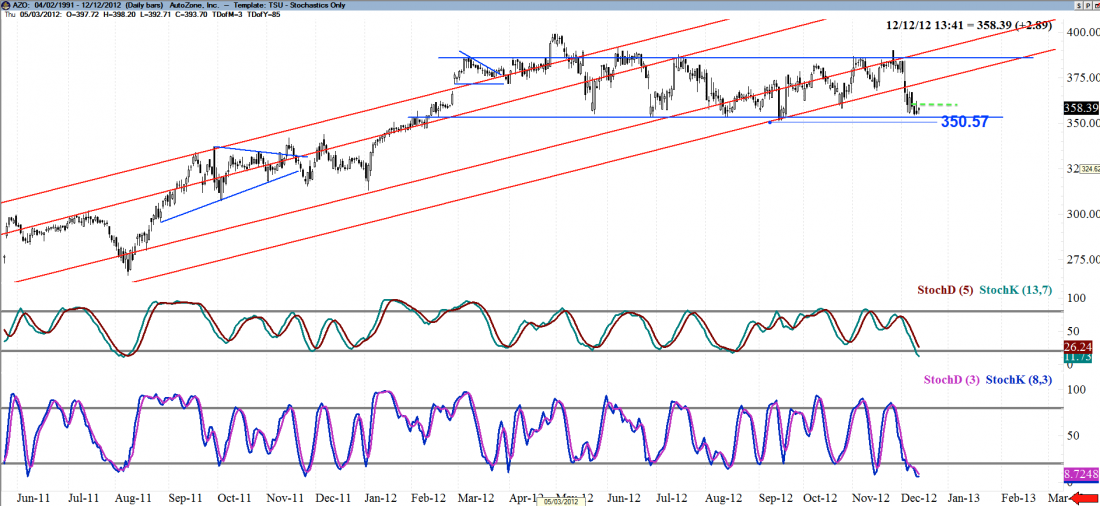1100x506 pixels.
Task: Click the teal 11.73 StochK value tag
Action: (1078, 357)
